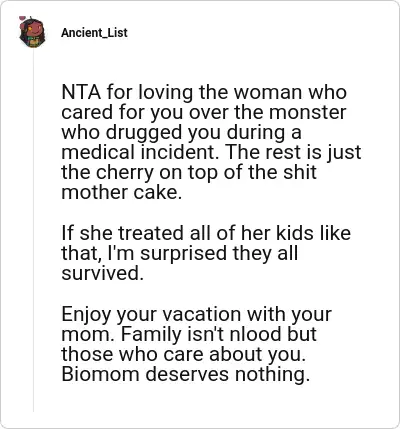The image size is (400, 429).
Task: Select the paragraph beginning "If she treated"
Action: coord(206,253)
